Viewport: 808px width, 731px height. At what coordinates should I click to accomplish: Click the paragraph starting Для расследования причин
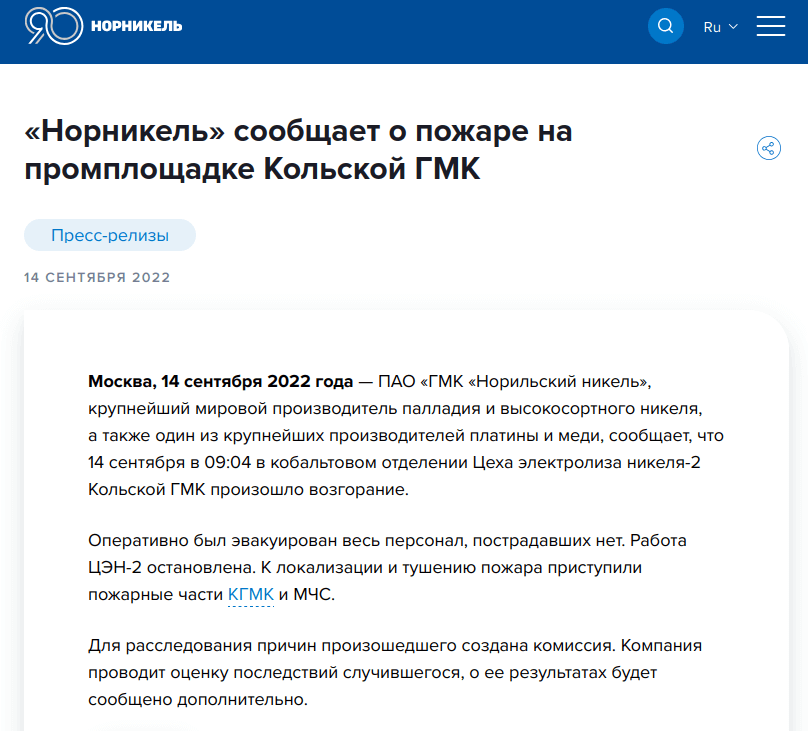[x=395, y=672]
